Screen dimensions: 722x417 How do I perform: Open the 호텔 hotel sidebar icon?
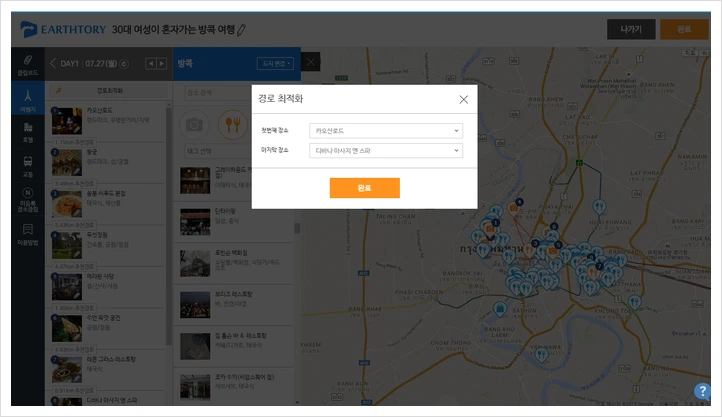tap(28, 132)
